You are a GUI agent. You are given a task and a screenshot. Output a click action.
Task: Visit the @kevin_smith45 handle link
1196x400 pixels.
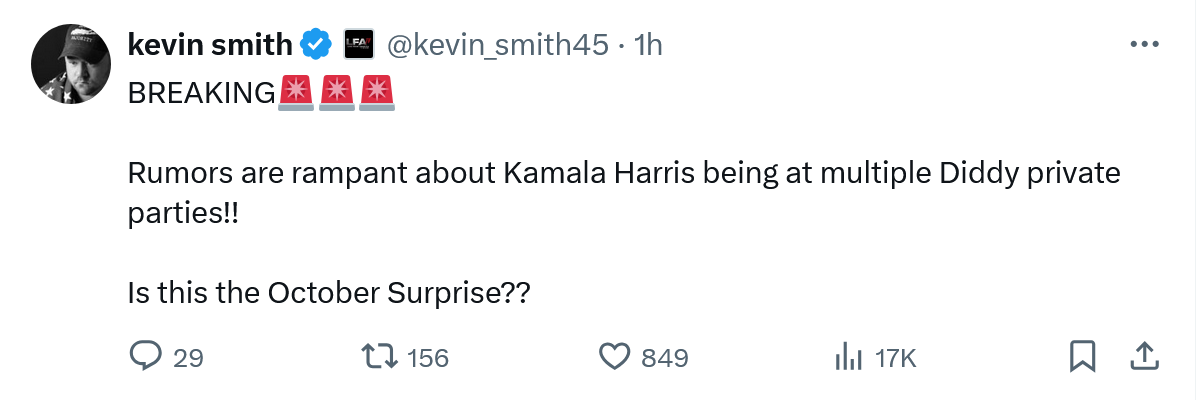tap(496, 45)
